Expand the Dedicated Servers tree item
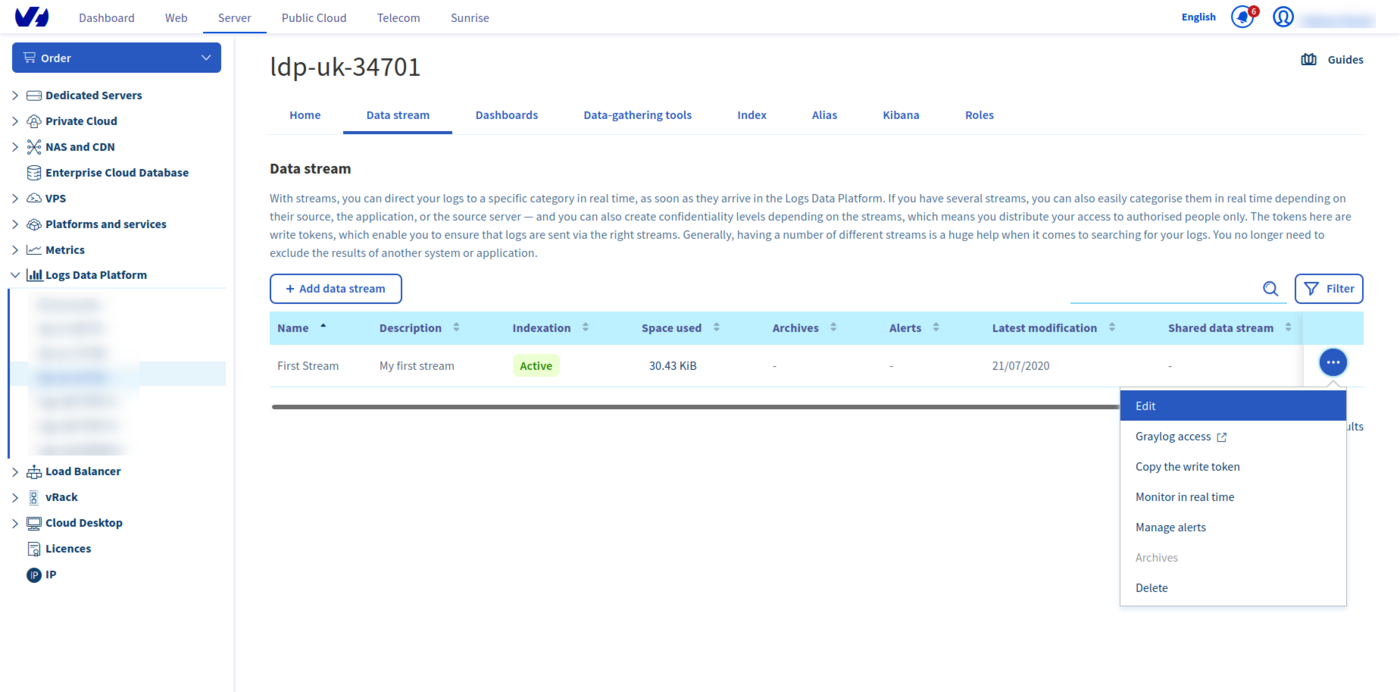This screenshot has width=1400, height=692. click(x=15, y=96)
